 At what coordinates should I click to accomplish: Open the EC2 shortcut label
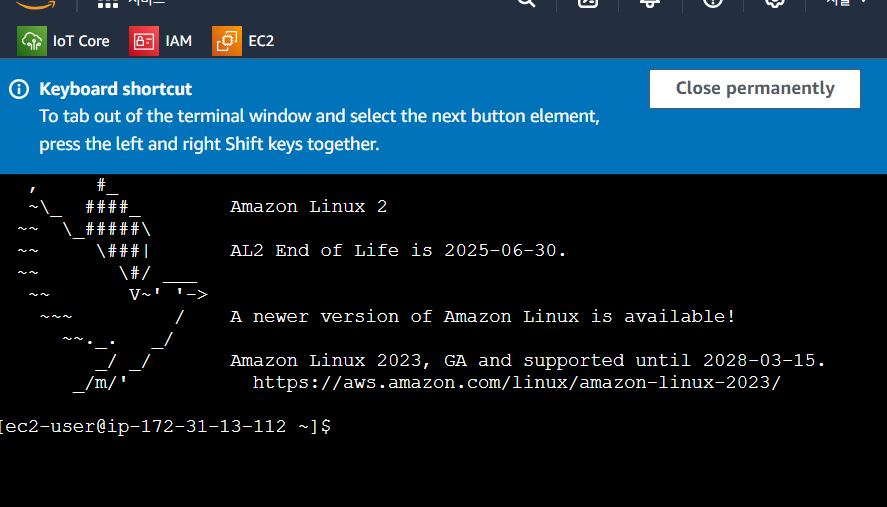click(x=262, y=41)
